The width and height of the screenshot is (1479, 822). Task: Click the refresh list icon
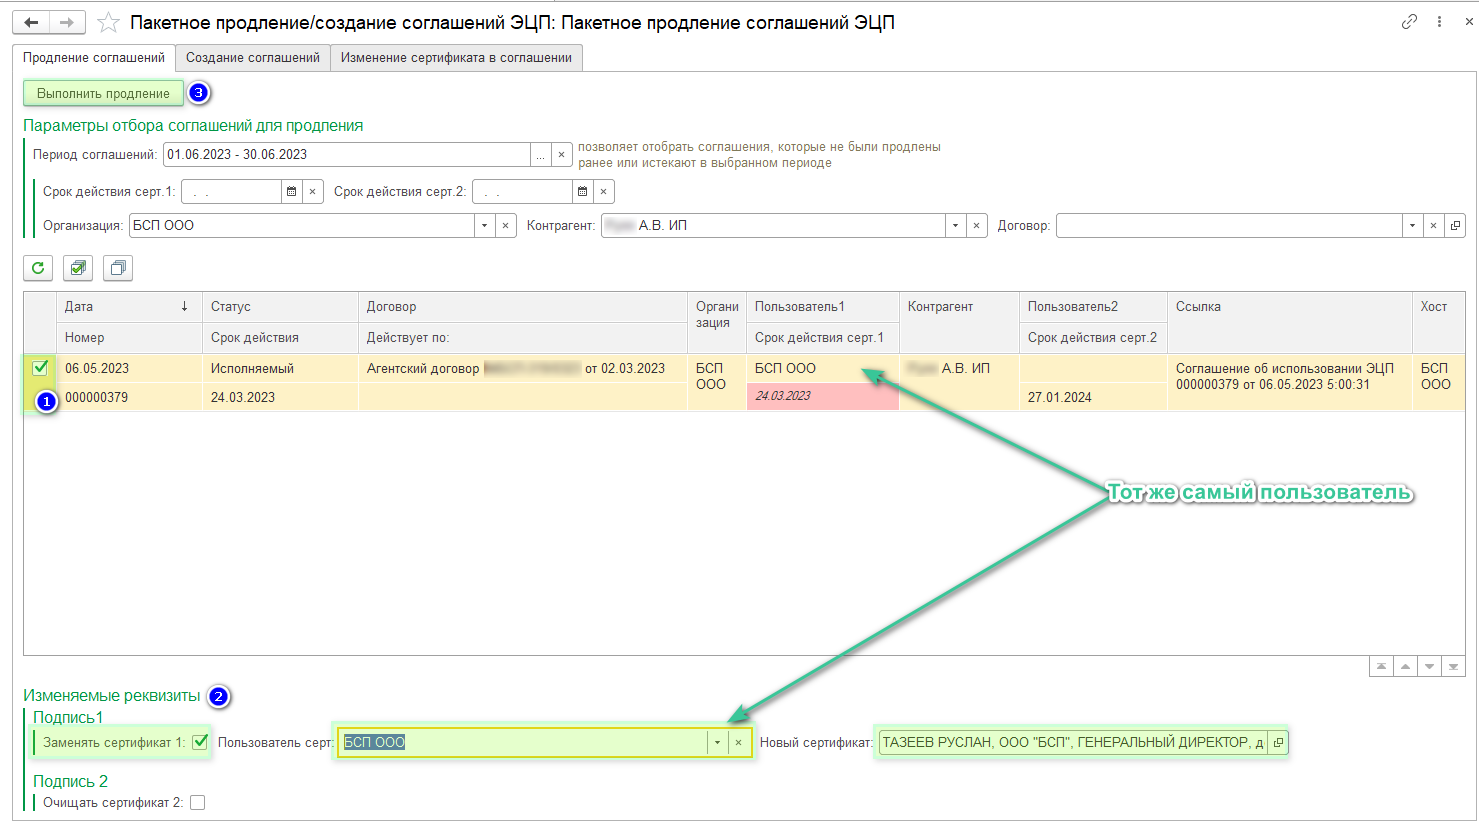pos(38,268)
